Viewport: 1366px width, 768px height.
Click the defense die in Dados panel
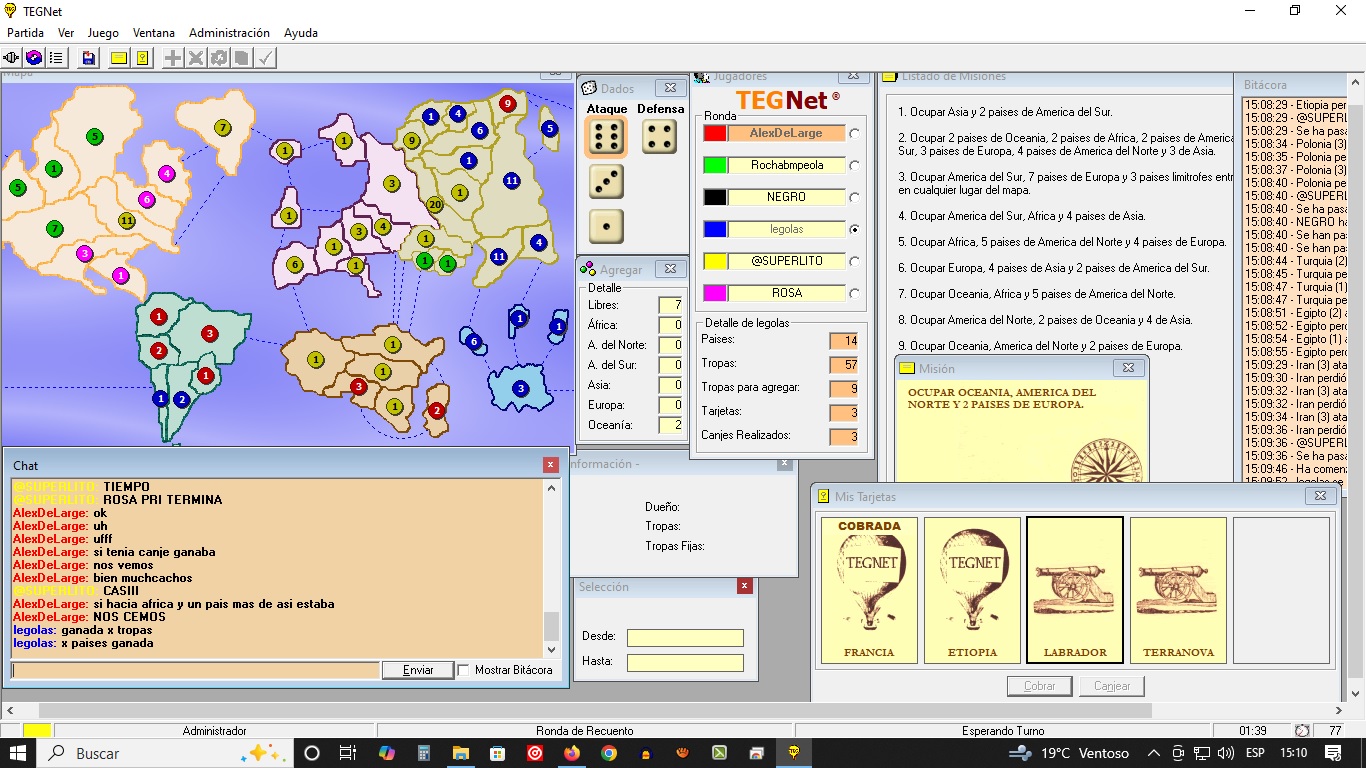(x=659, y=138)
